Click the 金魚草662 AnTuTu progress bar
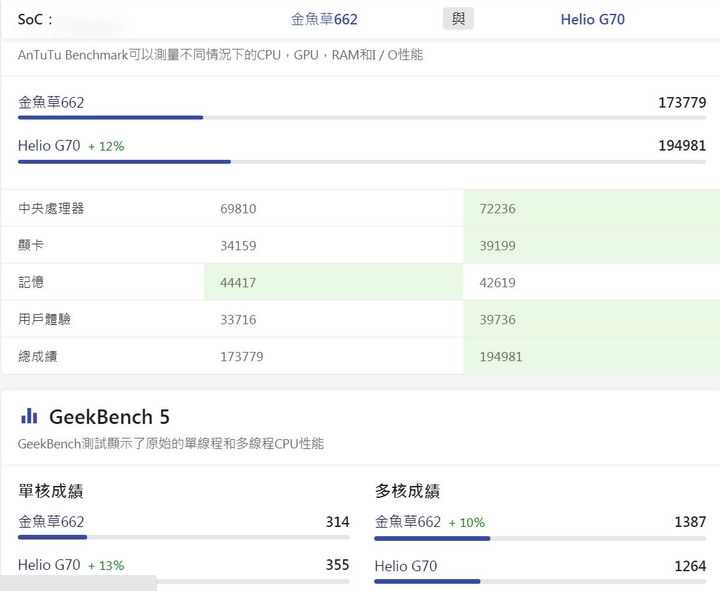 (362, 118)
